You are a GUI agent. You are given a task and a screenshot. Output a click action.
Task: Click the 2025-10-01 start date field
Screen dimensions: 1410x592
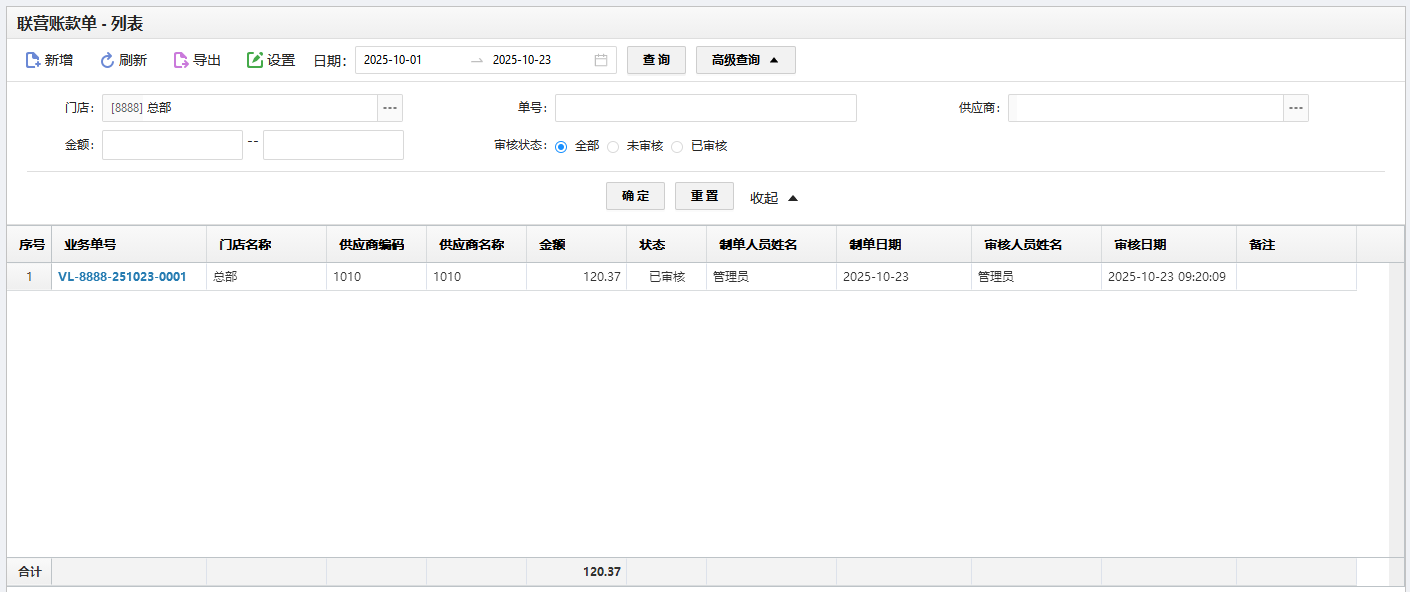[410, 60]
